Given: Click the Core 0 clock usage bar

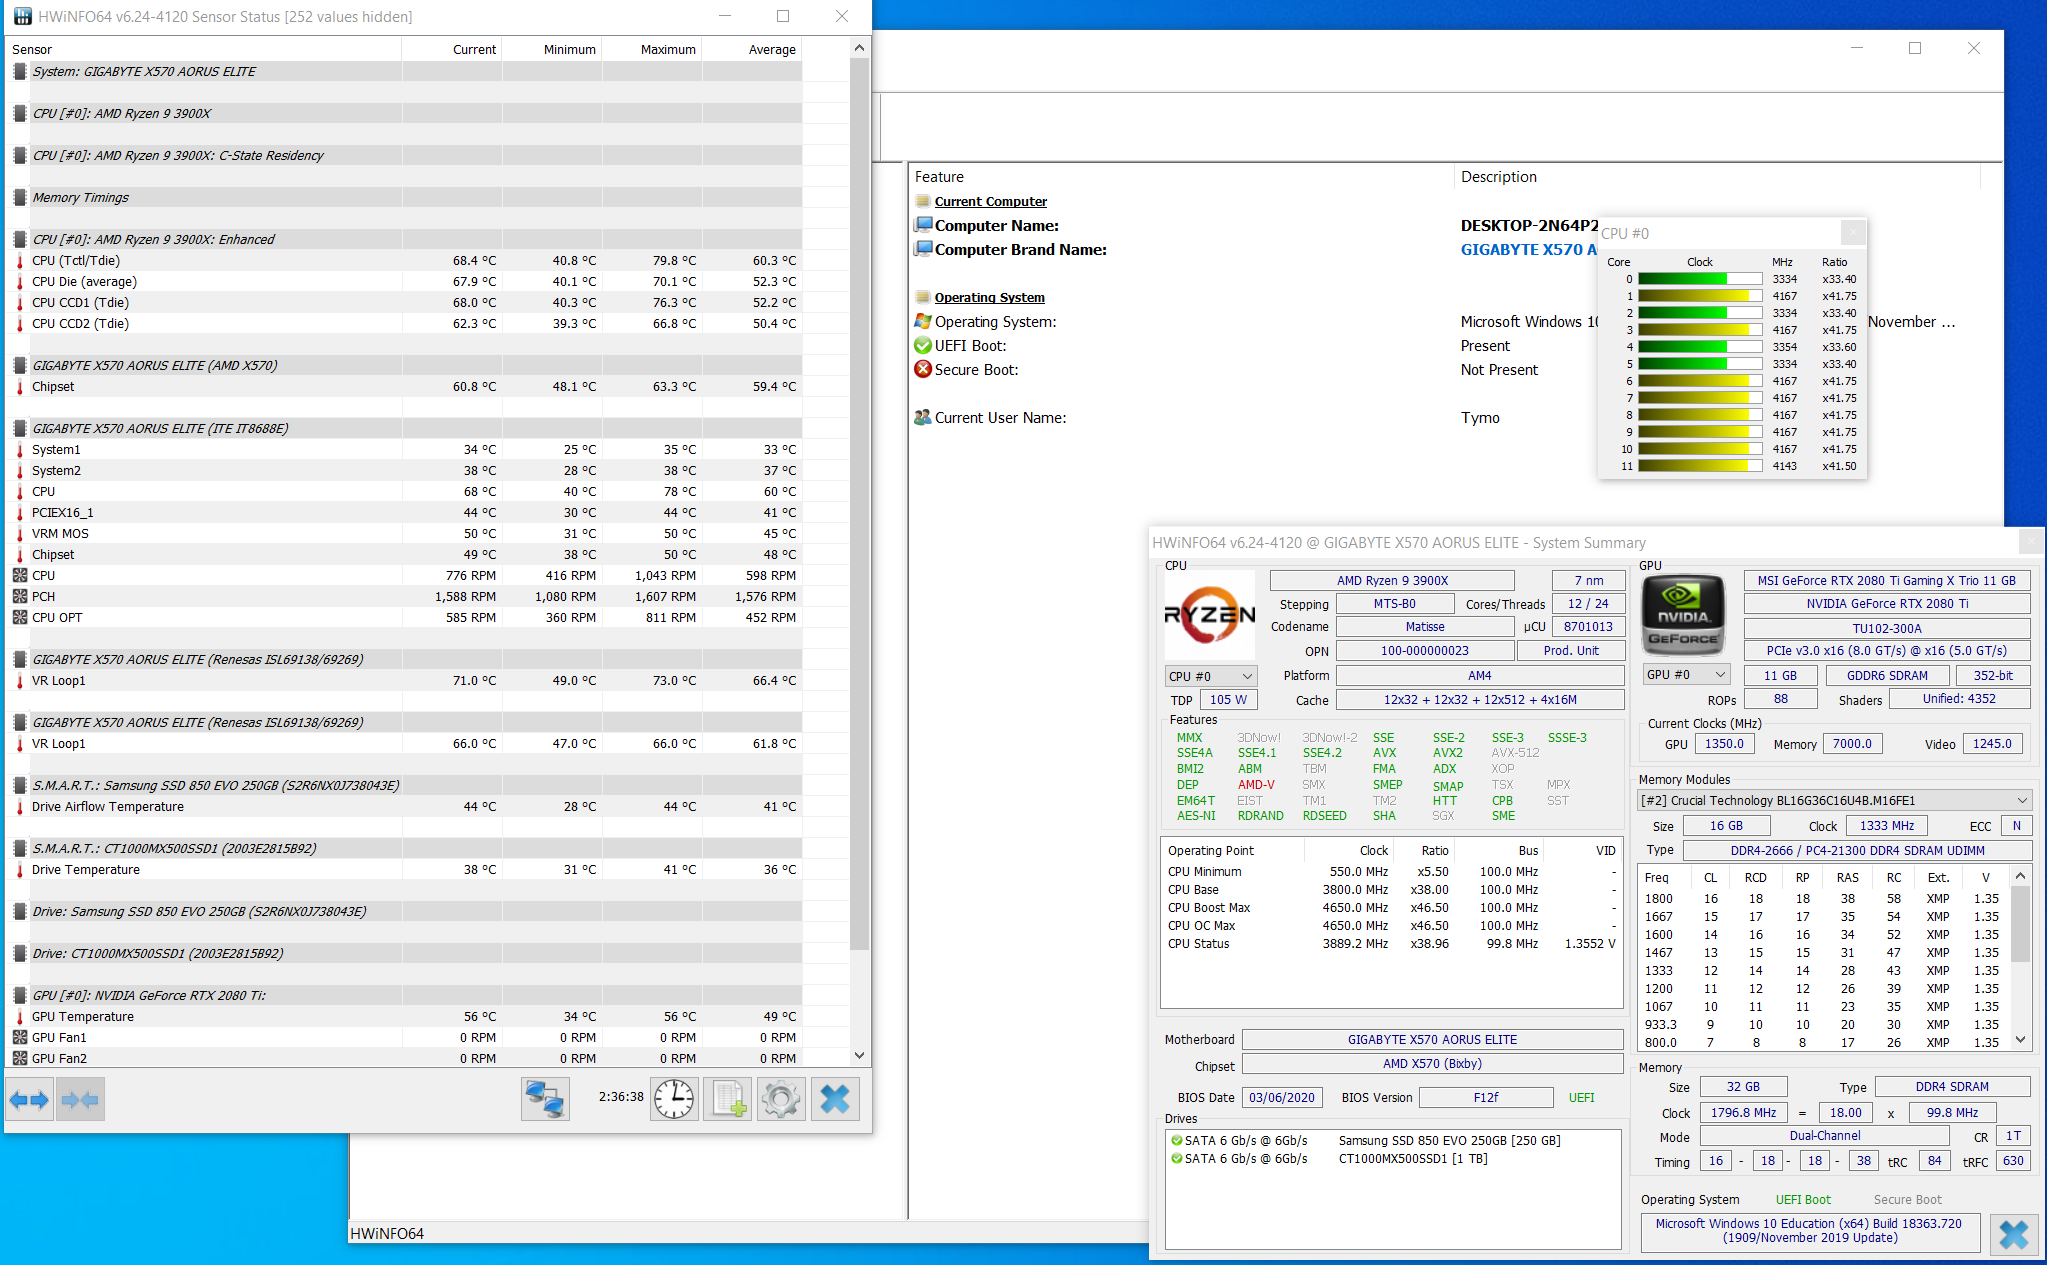Looking at the screenshot, I should point(1699,279).
